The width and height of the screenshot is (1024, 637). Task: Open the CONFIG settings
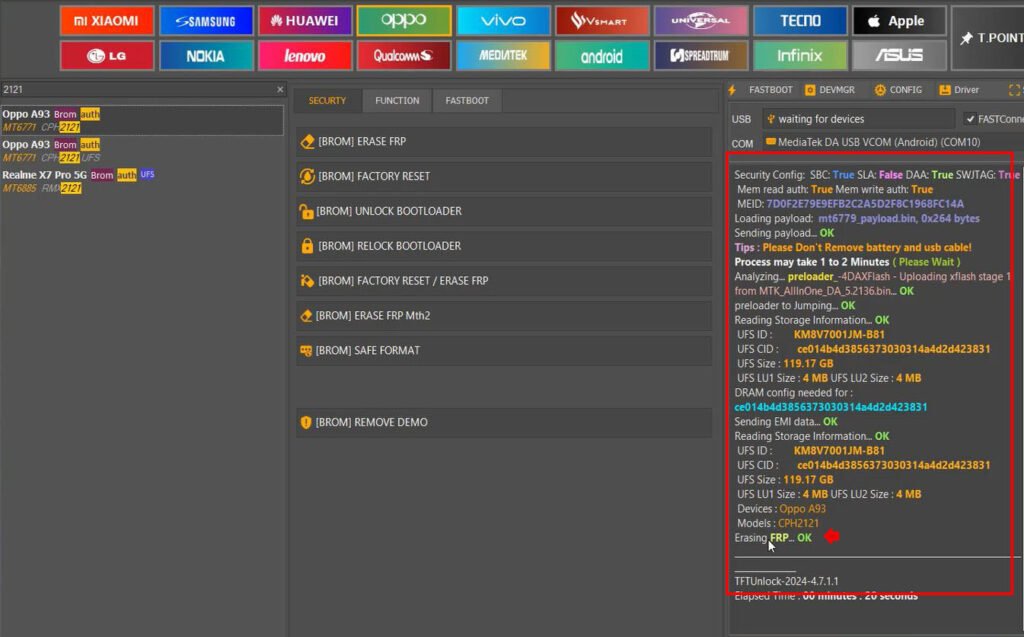899,90
